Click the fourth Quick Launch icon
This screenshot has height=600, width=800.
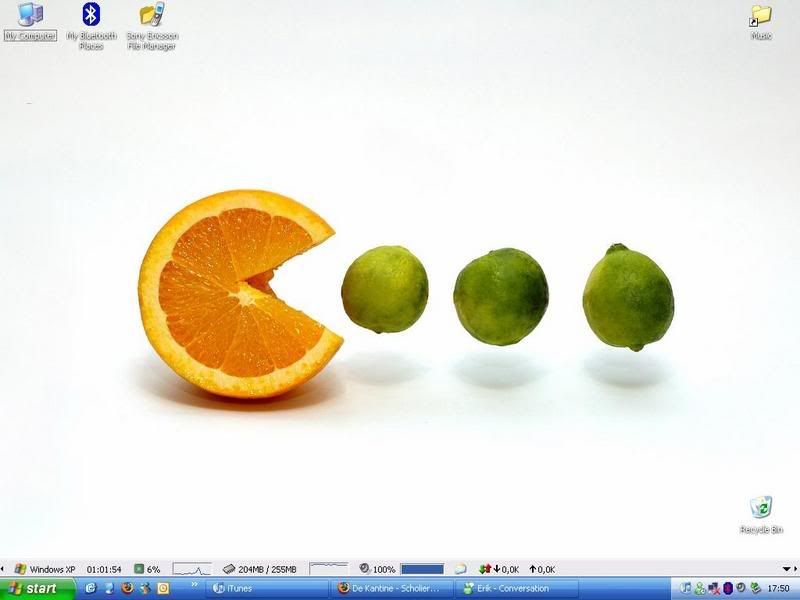click(x=145, y=588)
